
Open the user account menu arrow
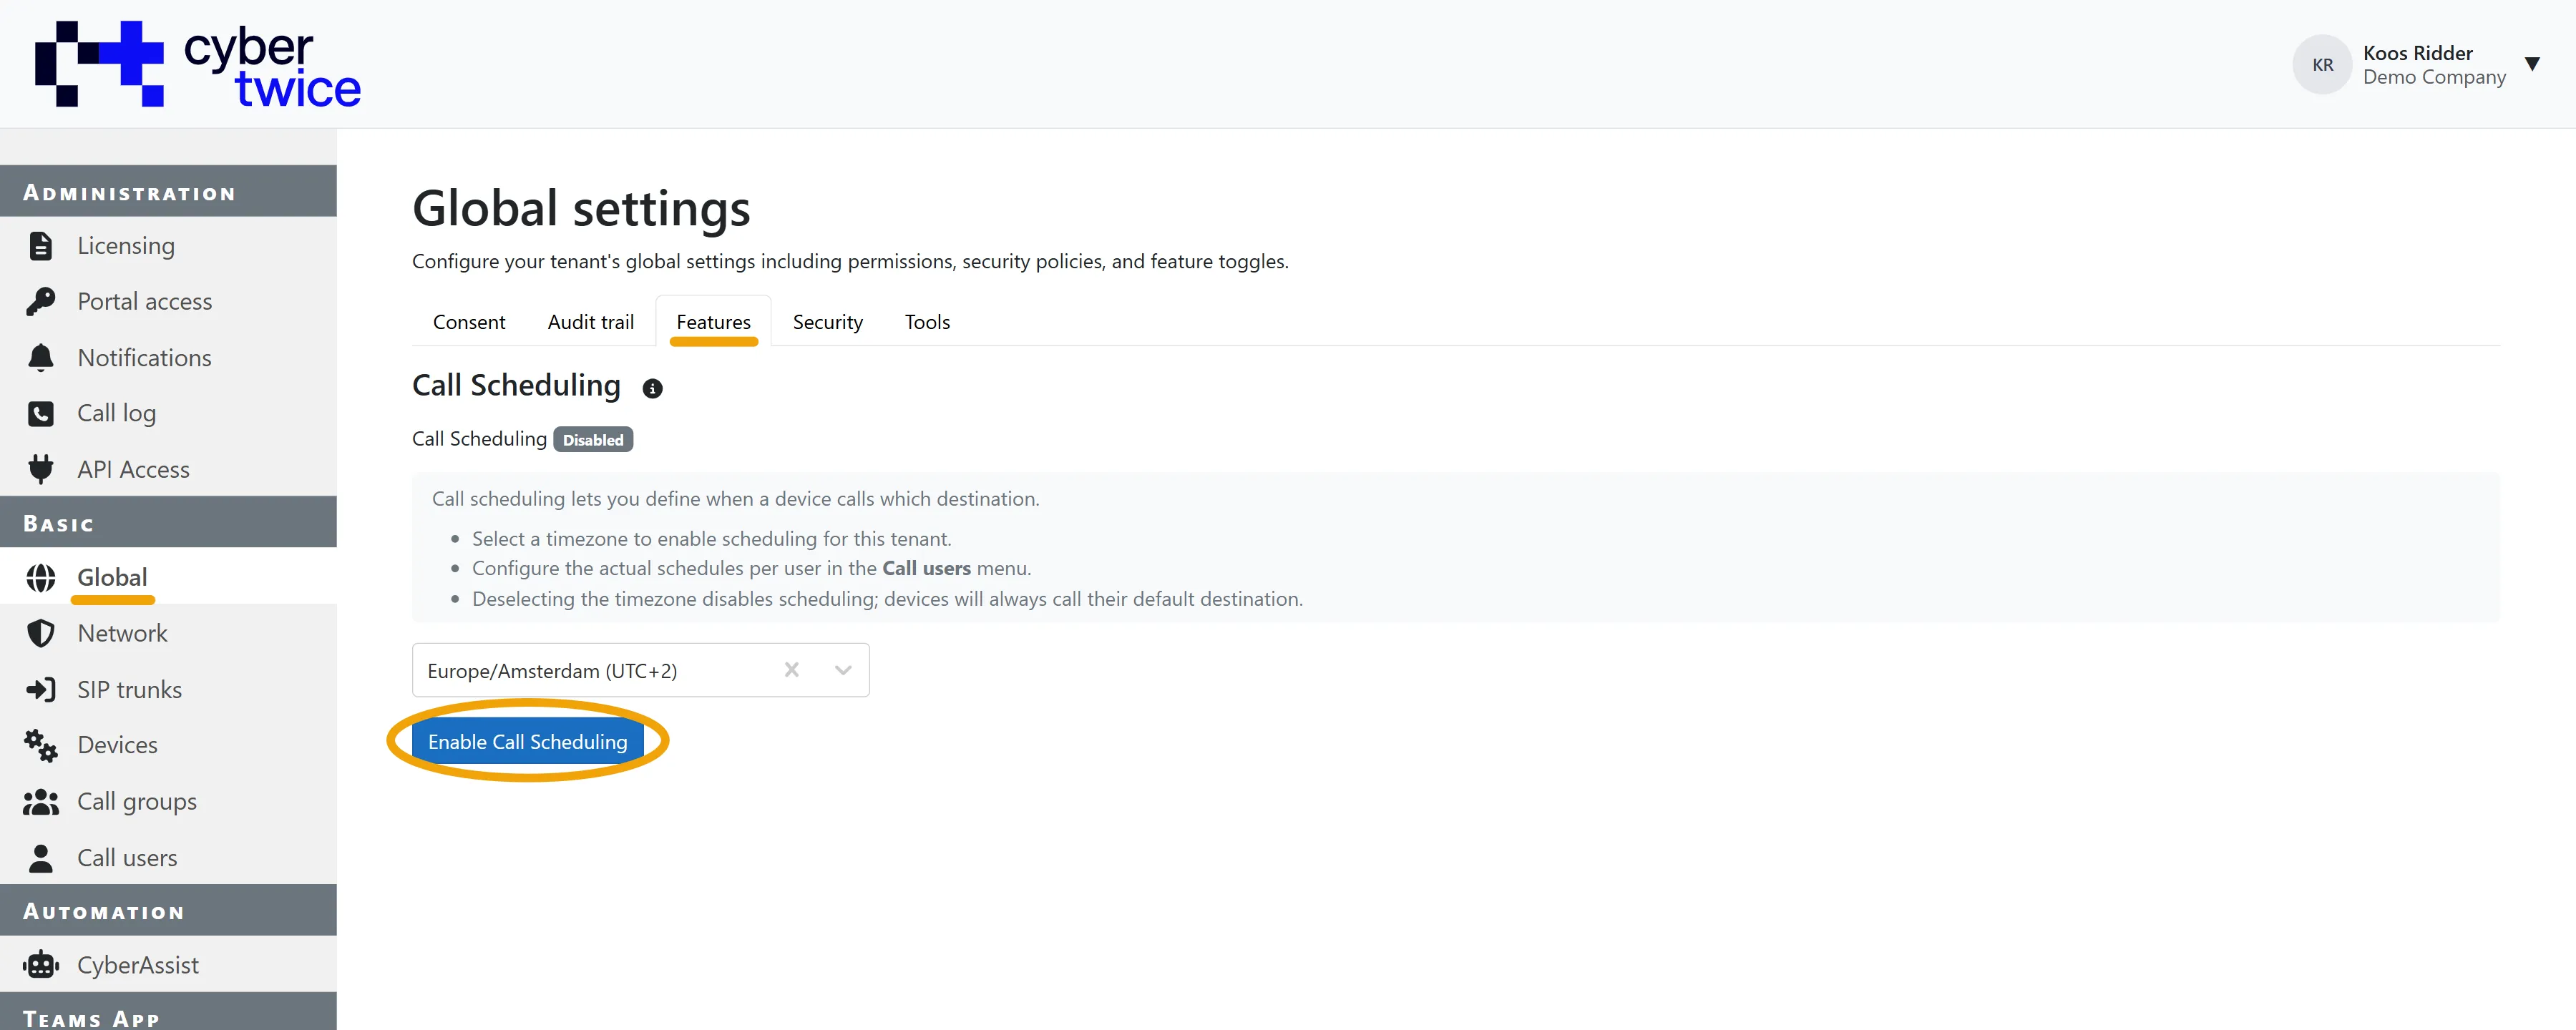(2532, 65)
